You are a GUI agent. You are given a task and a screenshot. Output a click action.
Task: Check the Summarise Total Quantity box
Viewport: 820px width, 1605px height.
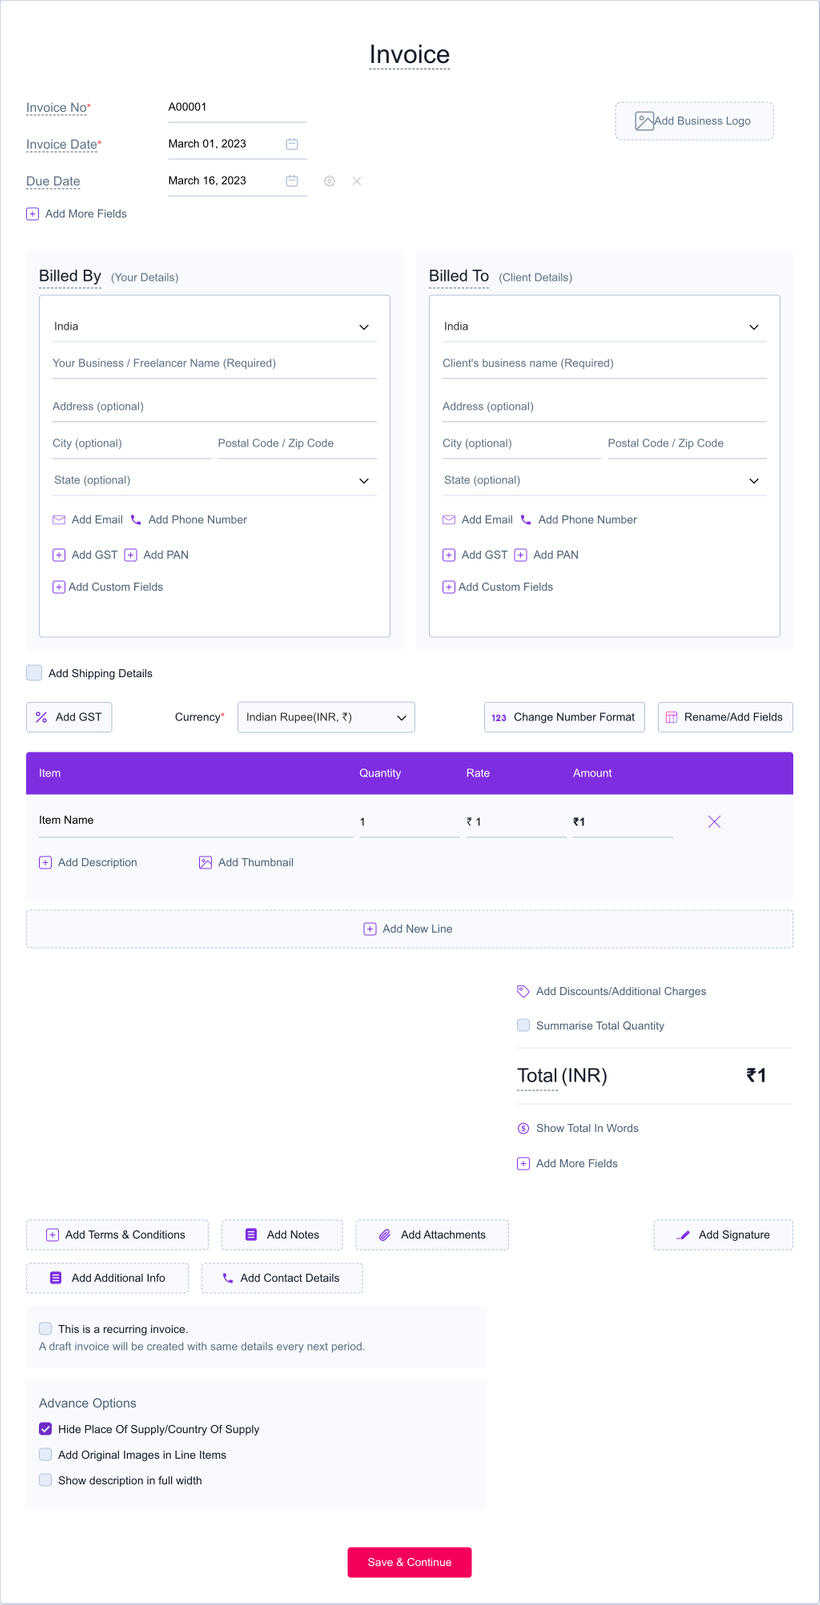tap(523, 1025)
